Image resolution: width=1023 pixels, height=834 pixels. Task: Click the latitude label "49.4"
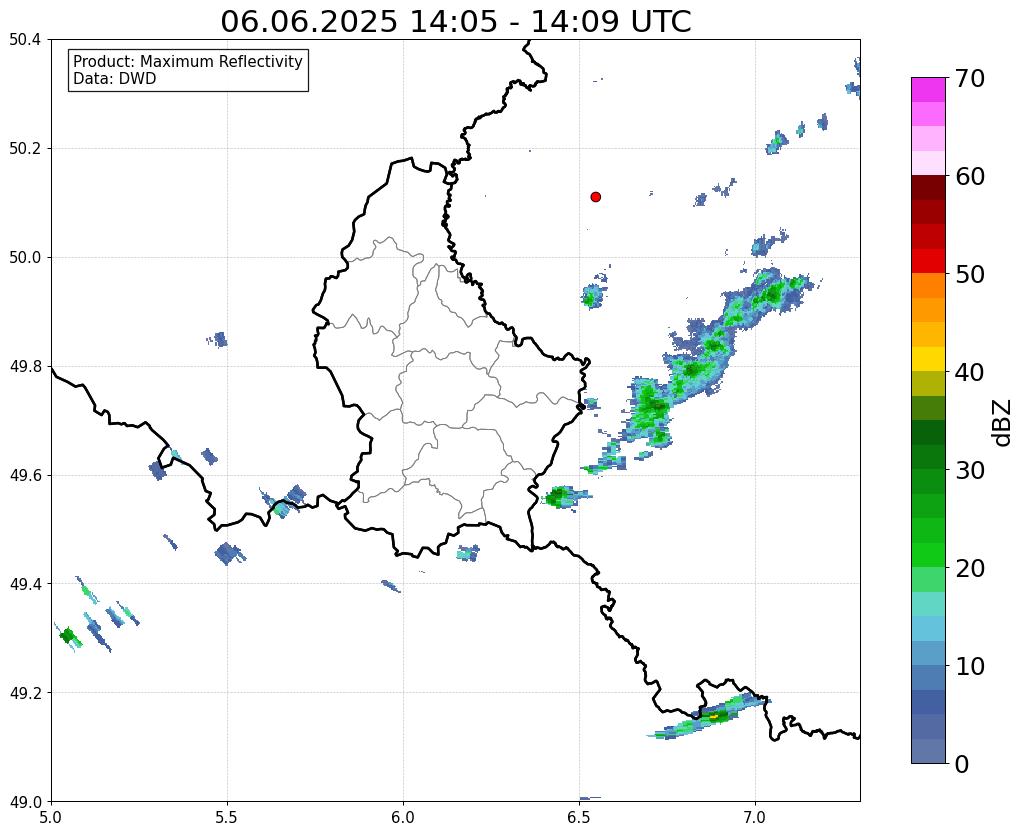25,583
